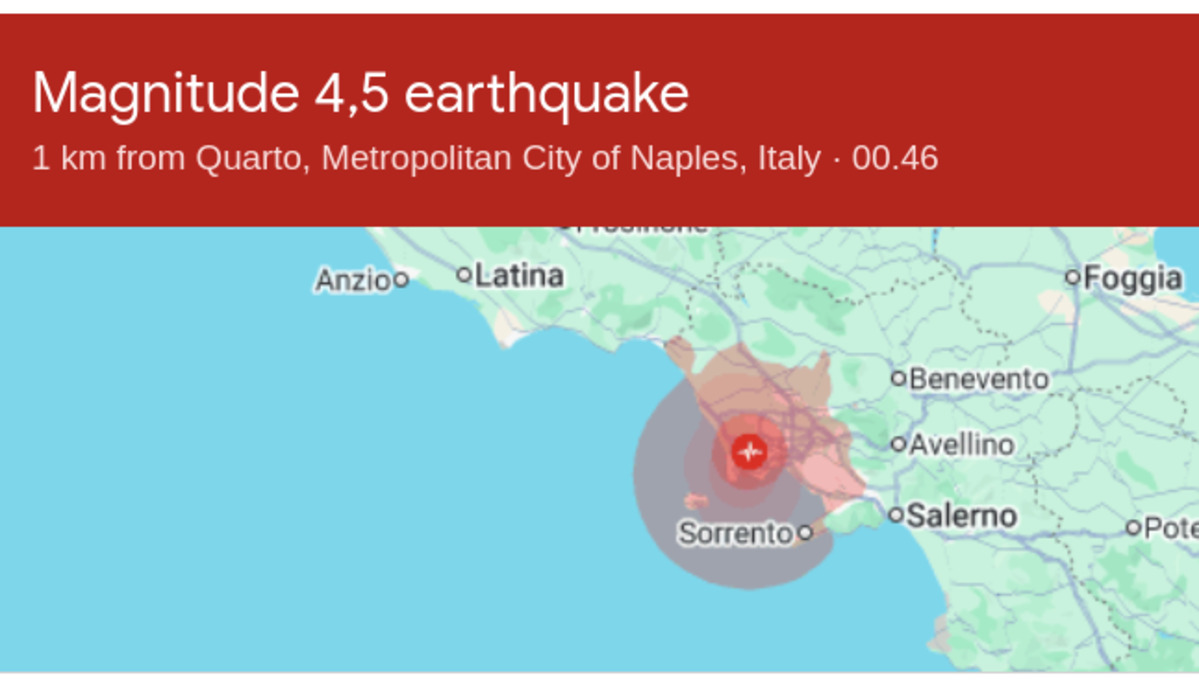
Task: Click the Latina city marker dot
Action: click(463, 274)
